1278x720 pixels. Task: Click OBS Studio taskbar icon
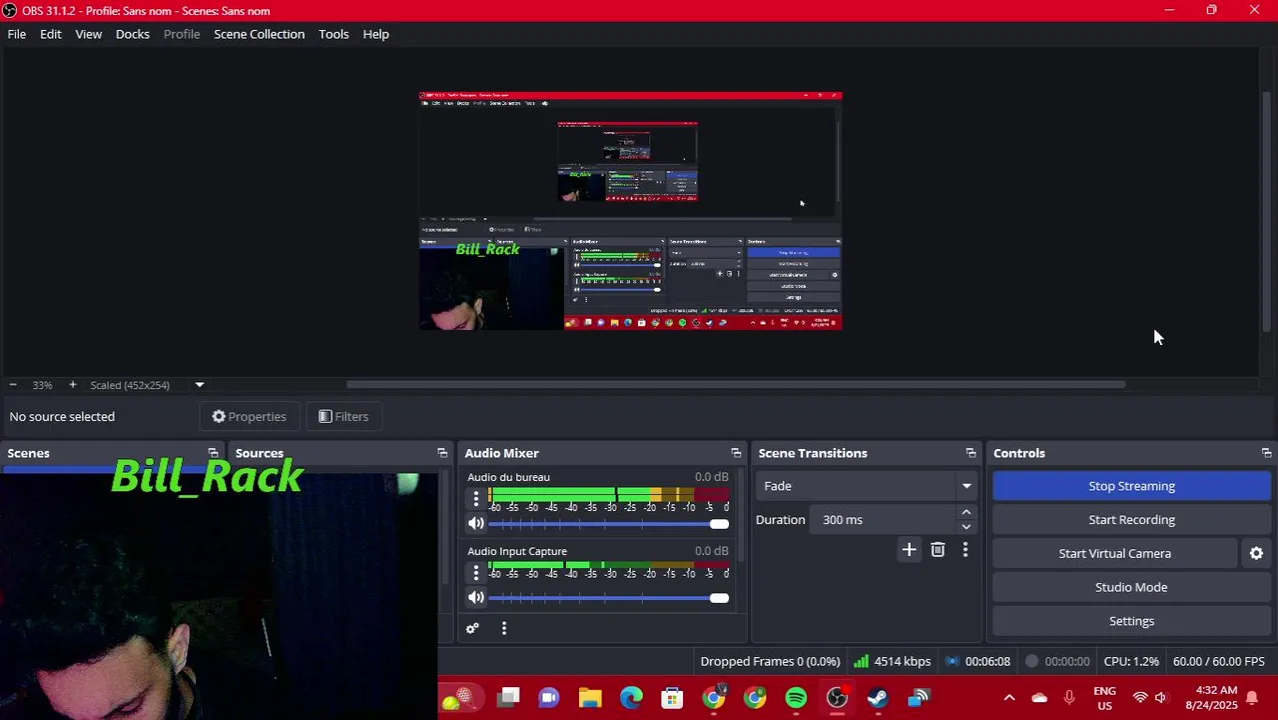(837, 698)
